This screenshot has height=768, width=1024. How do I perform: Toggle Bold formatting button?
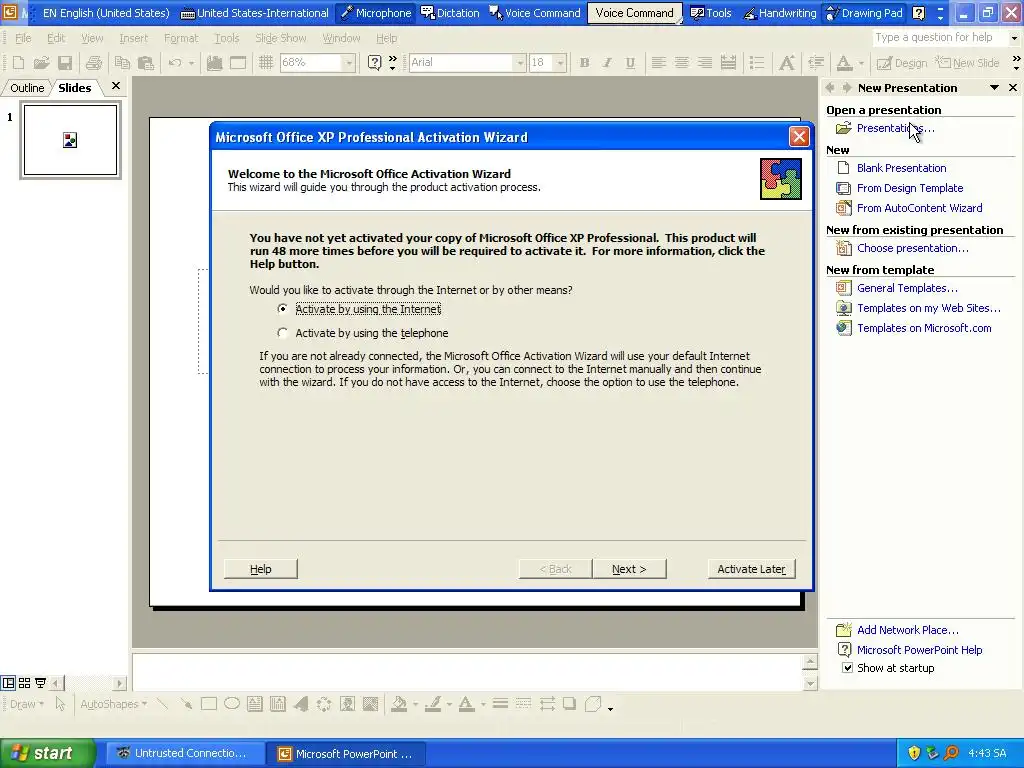[584, 63]
